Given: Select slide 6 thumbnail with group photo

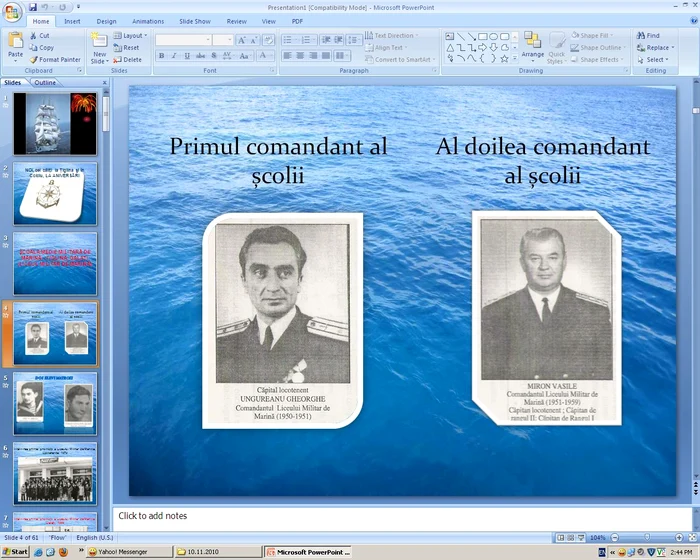Looking at the screenshot, I should 55,474.
